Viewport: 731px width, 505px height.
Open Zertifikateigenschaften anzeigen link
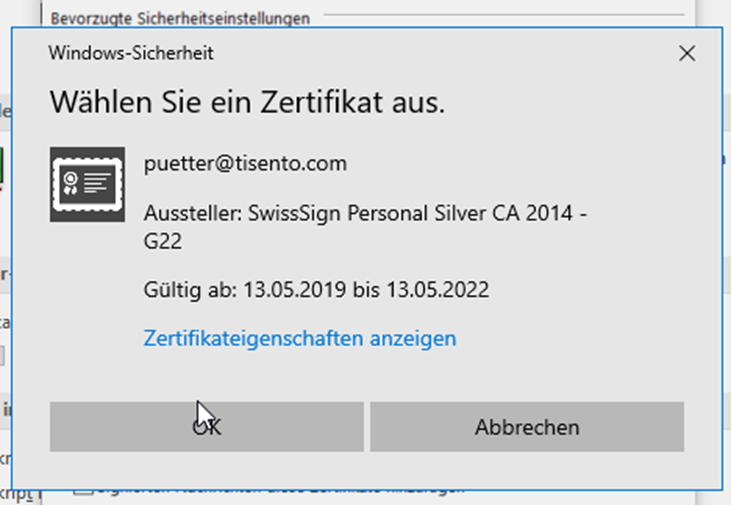tap(300, 339)
